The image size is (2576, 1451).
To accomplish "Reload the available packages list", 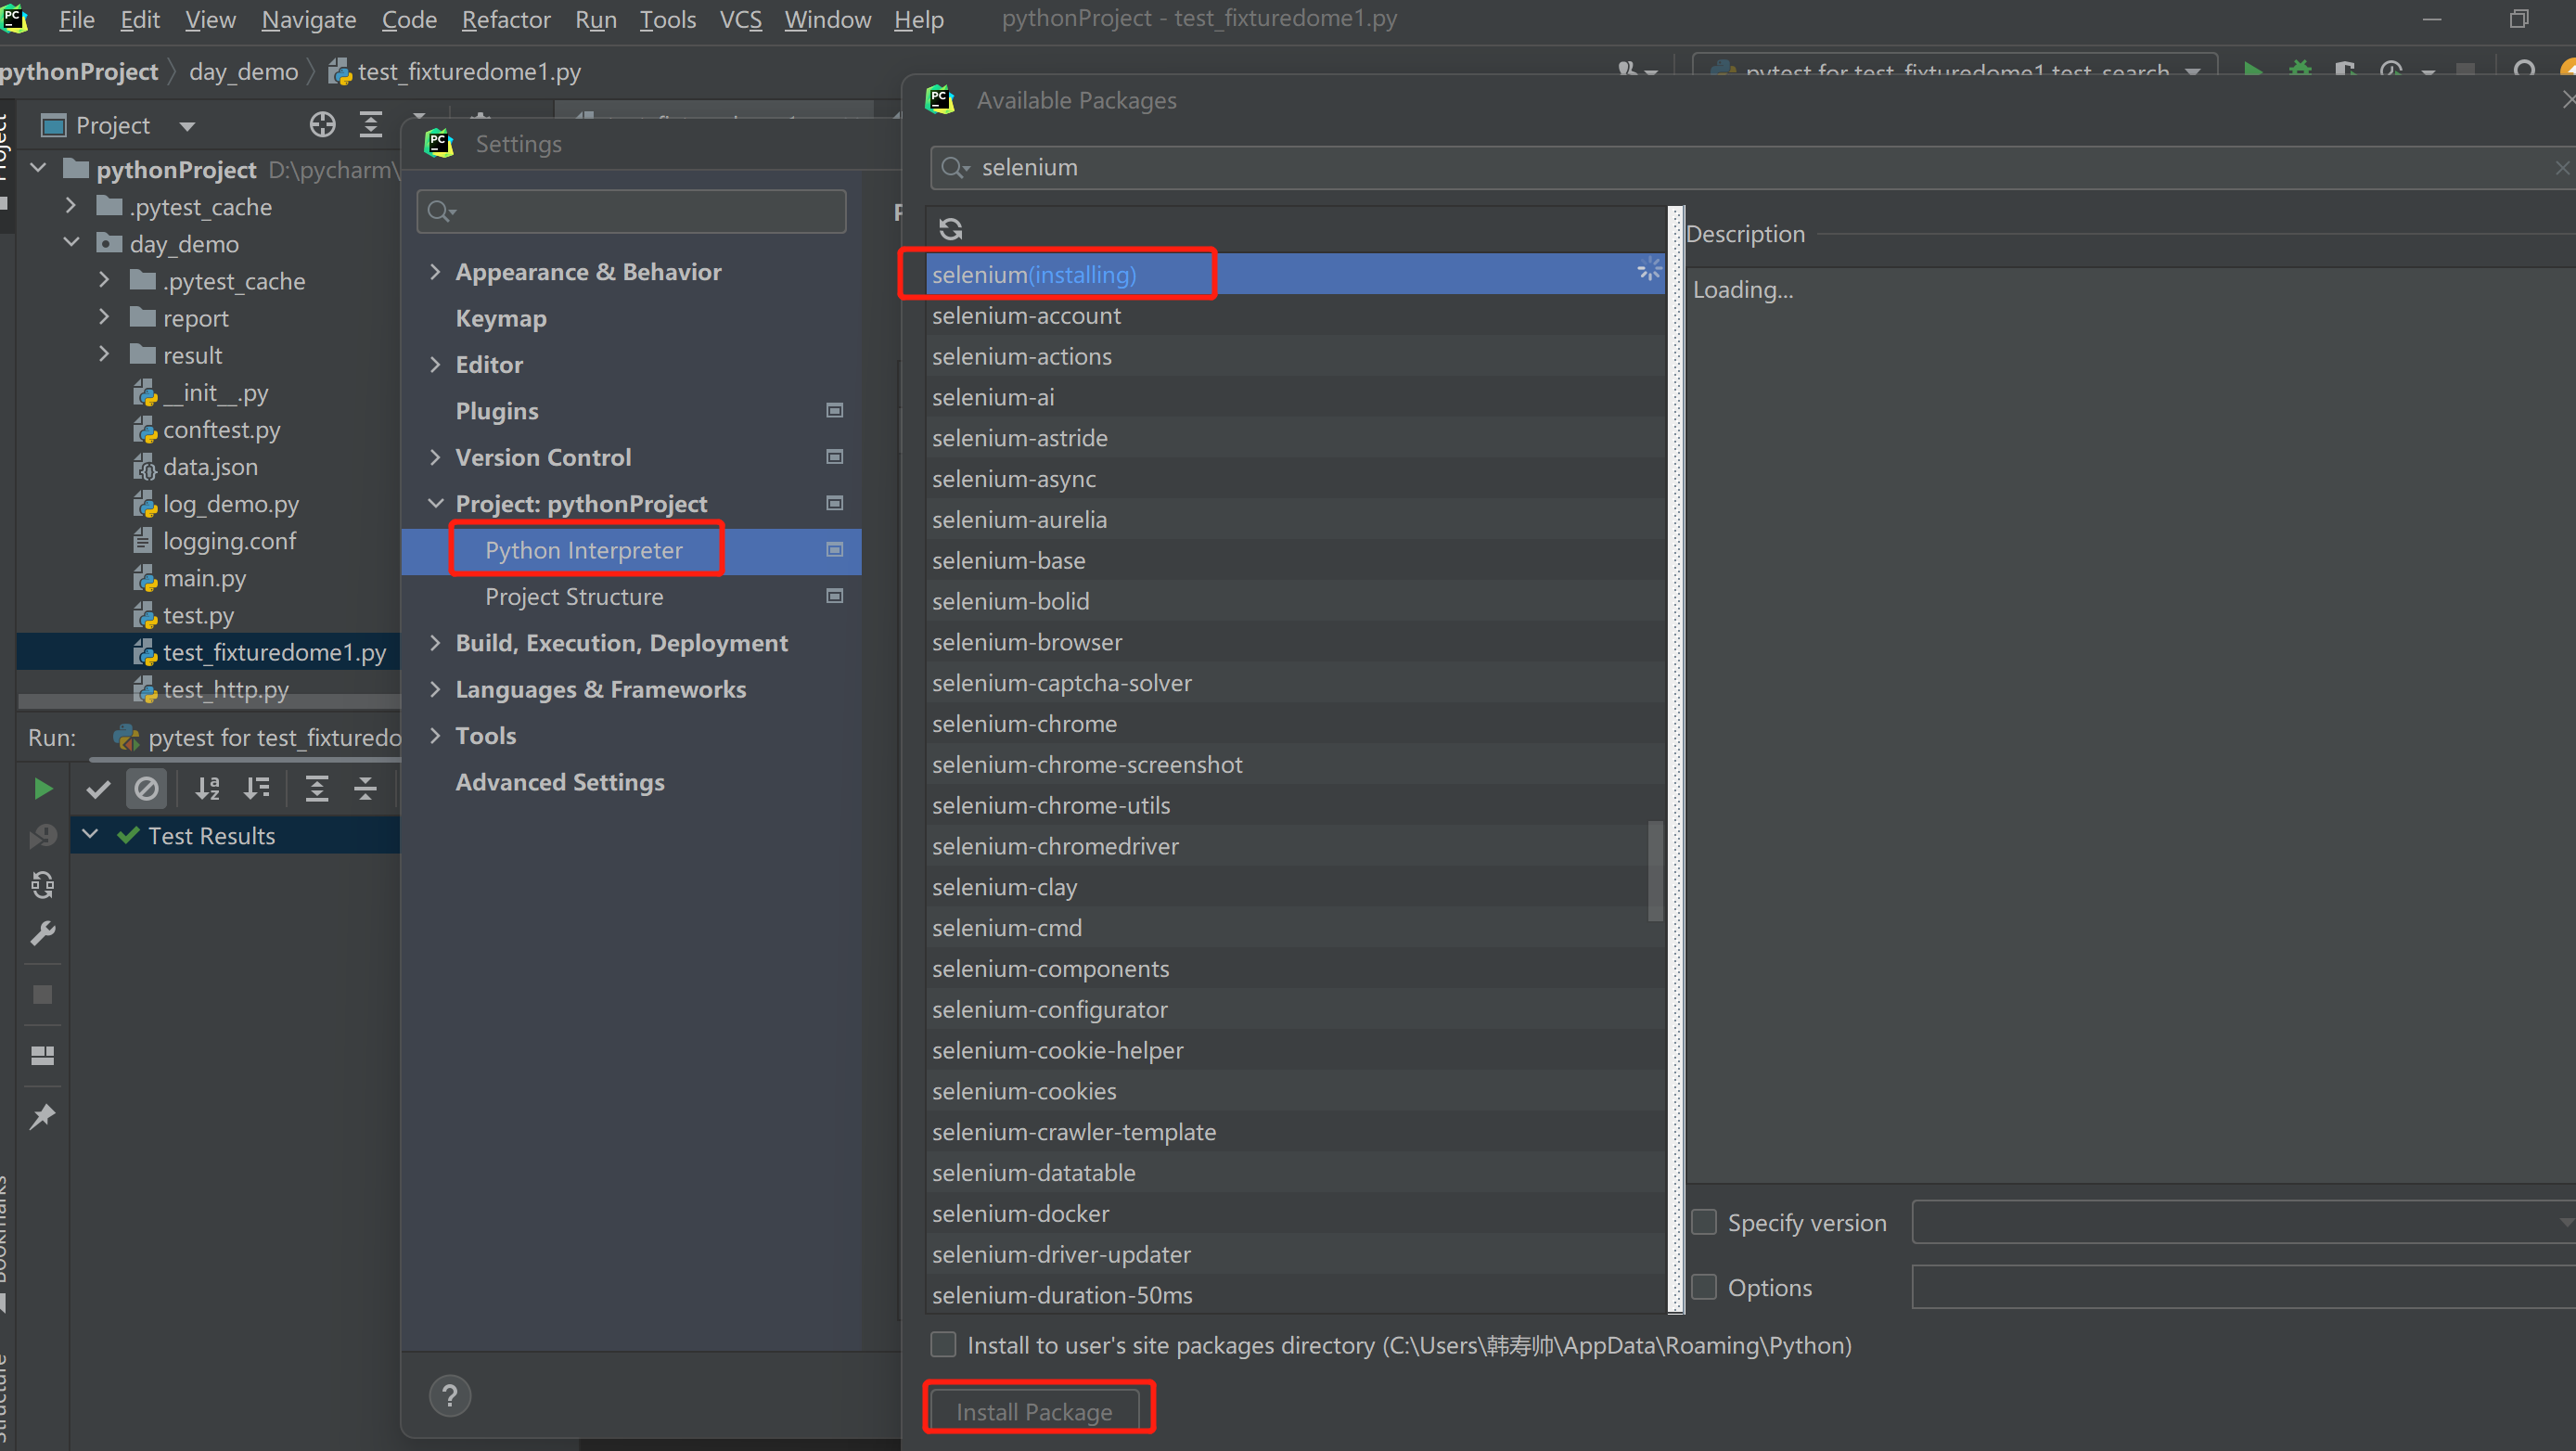I will pos(950,229).
